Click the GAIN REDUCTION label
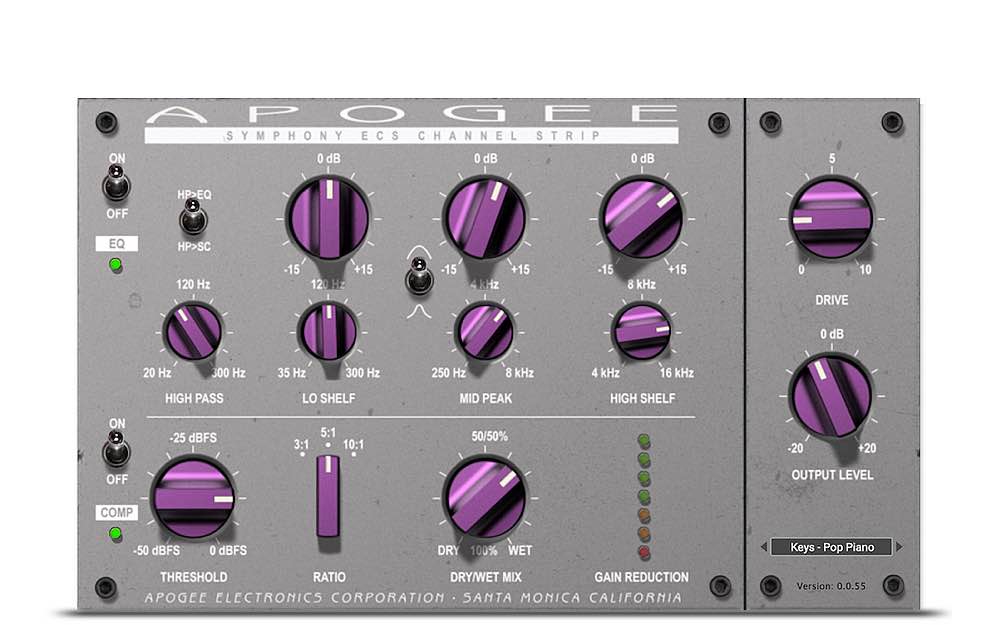The width and height of the screenshot is (1000, 625). click(x=642, y=577)
